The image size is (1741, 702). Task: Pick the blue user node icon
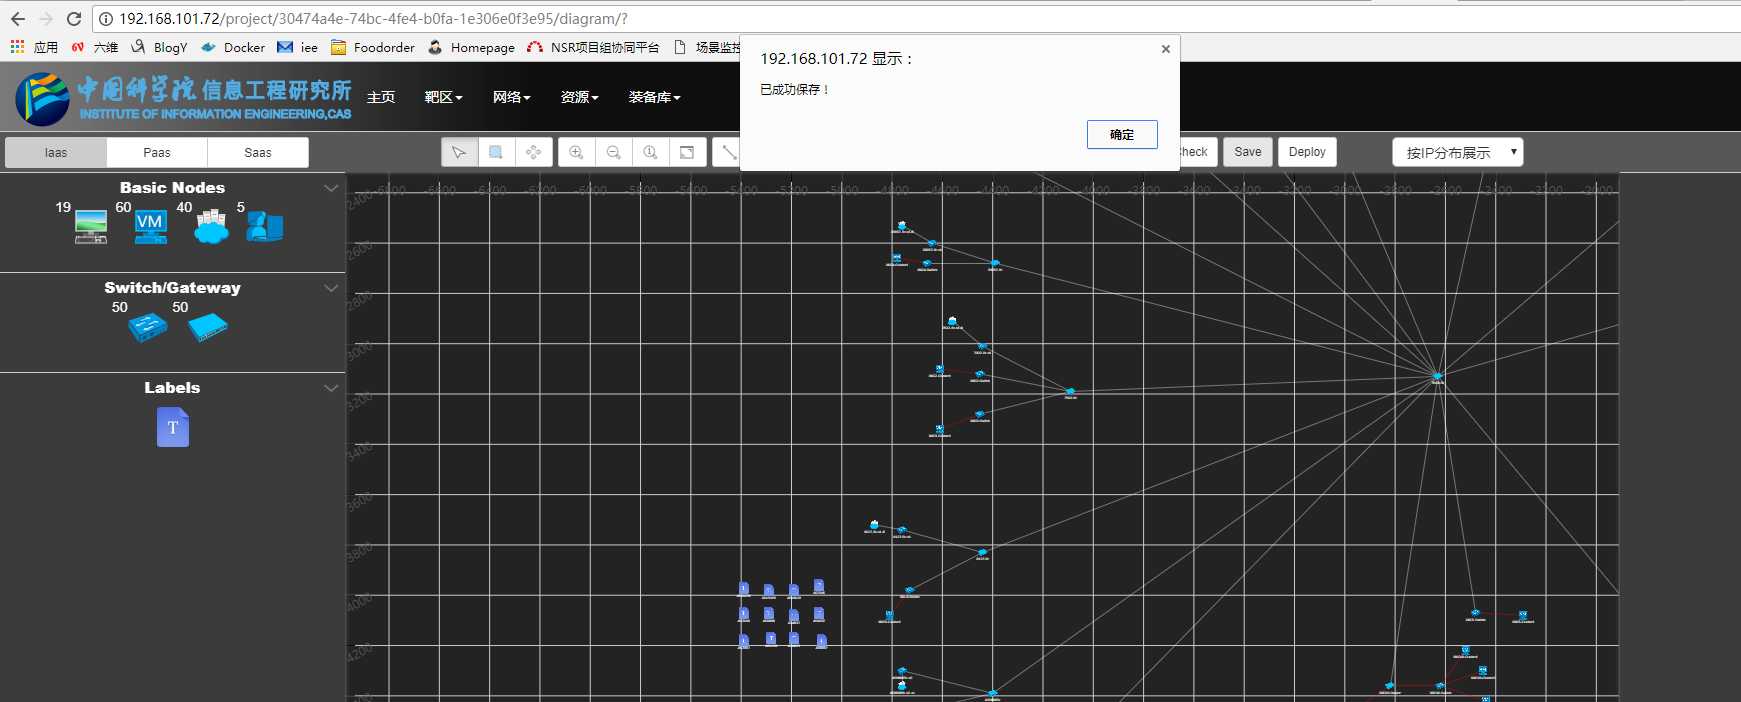click(265, 226)
